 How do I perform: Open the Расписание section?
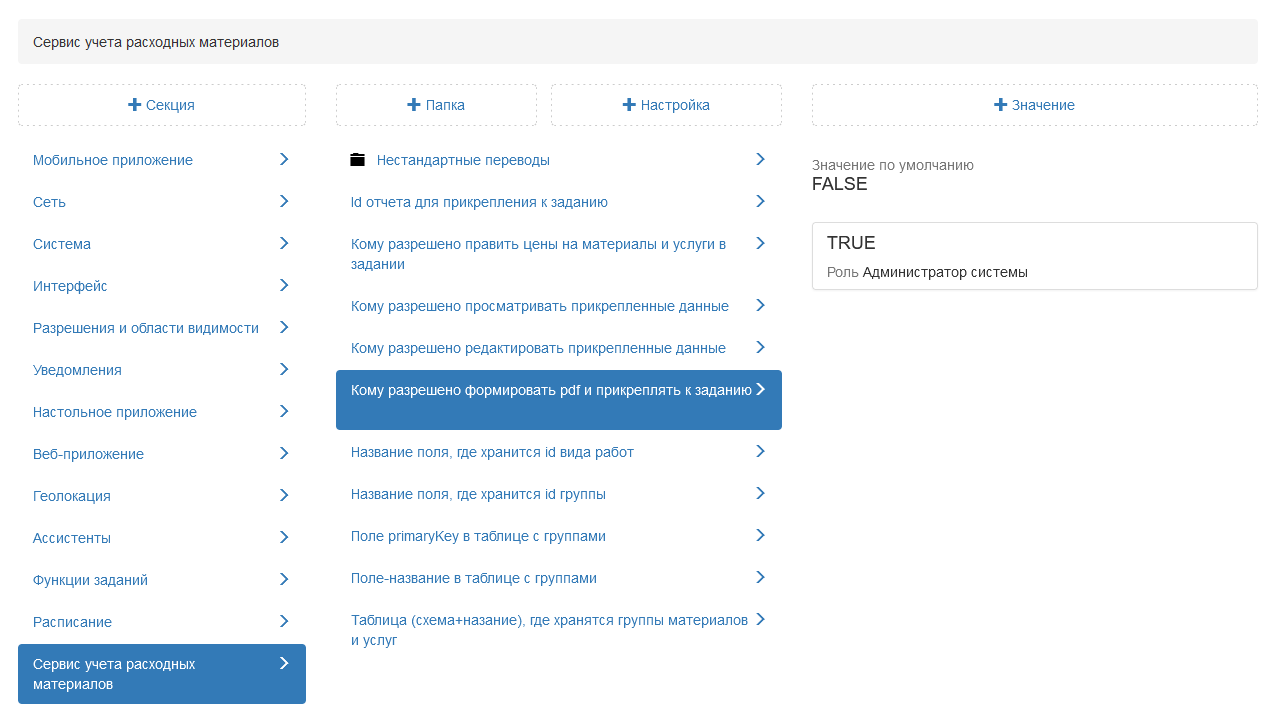[x=73, y=622]
